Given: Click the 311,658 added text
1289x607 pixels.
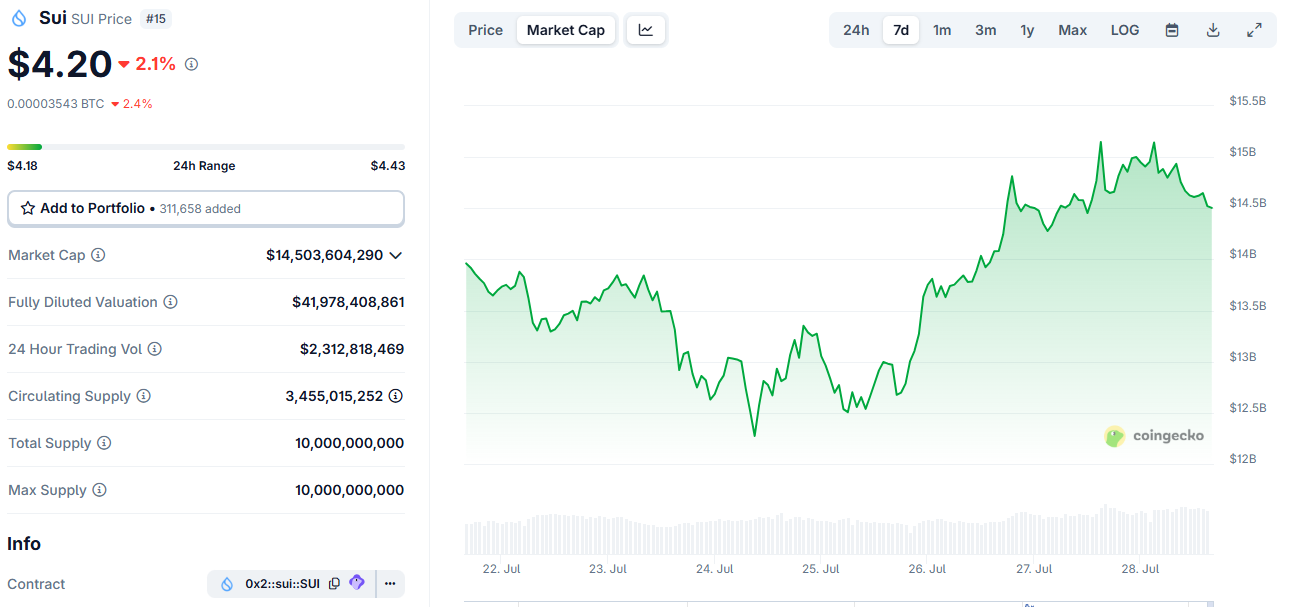Looking at the screenshot, I should click(x=200, y=209).
